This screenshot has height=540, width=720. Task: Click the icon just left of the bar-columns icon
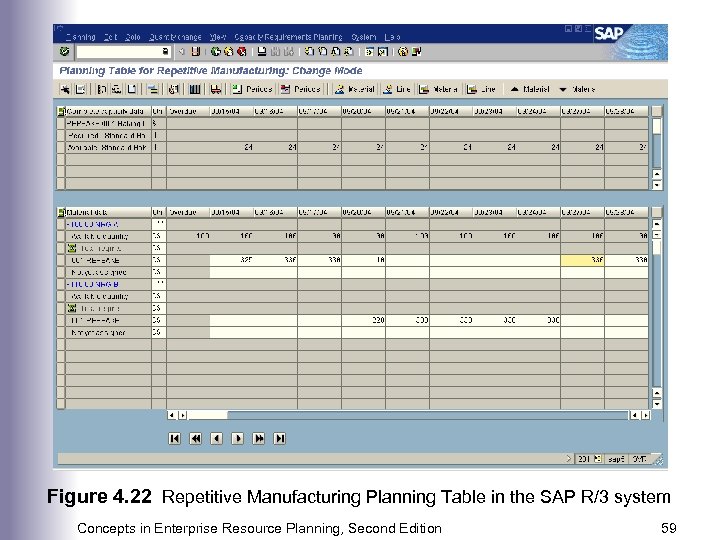coord(174,89)
